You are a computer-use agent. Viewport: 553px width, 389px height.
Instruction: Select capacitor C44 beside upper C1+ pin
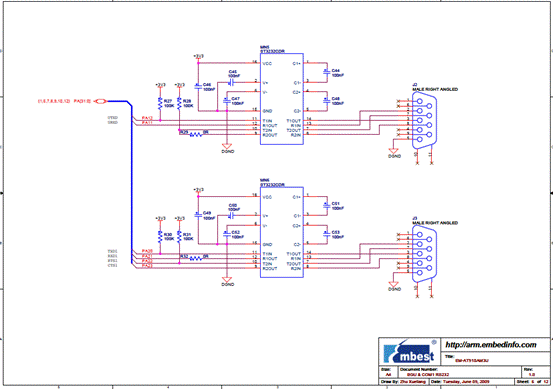coord(327,72)
